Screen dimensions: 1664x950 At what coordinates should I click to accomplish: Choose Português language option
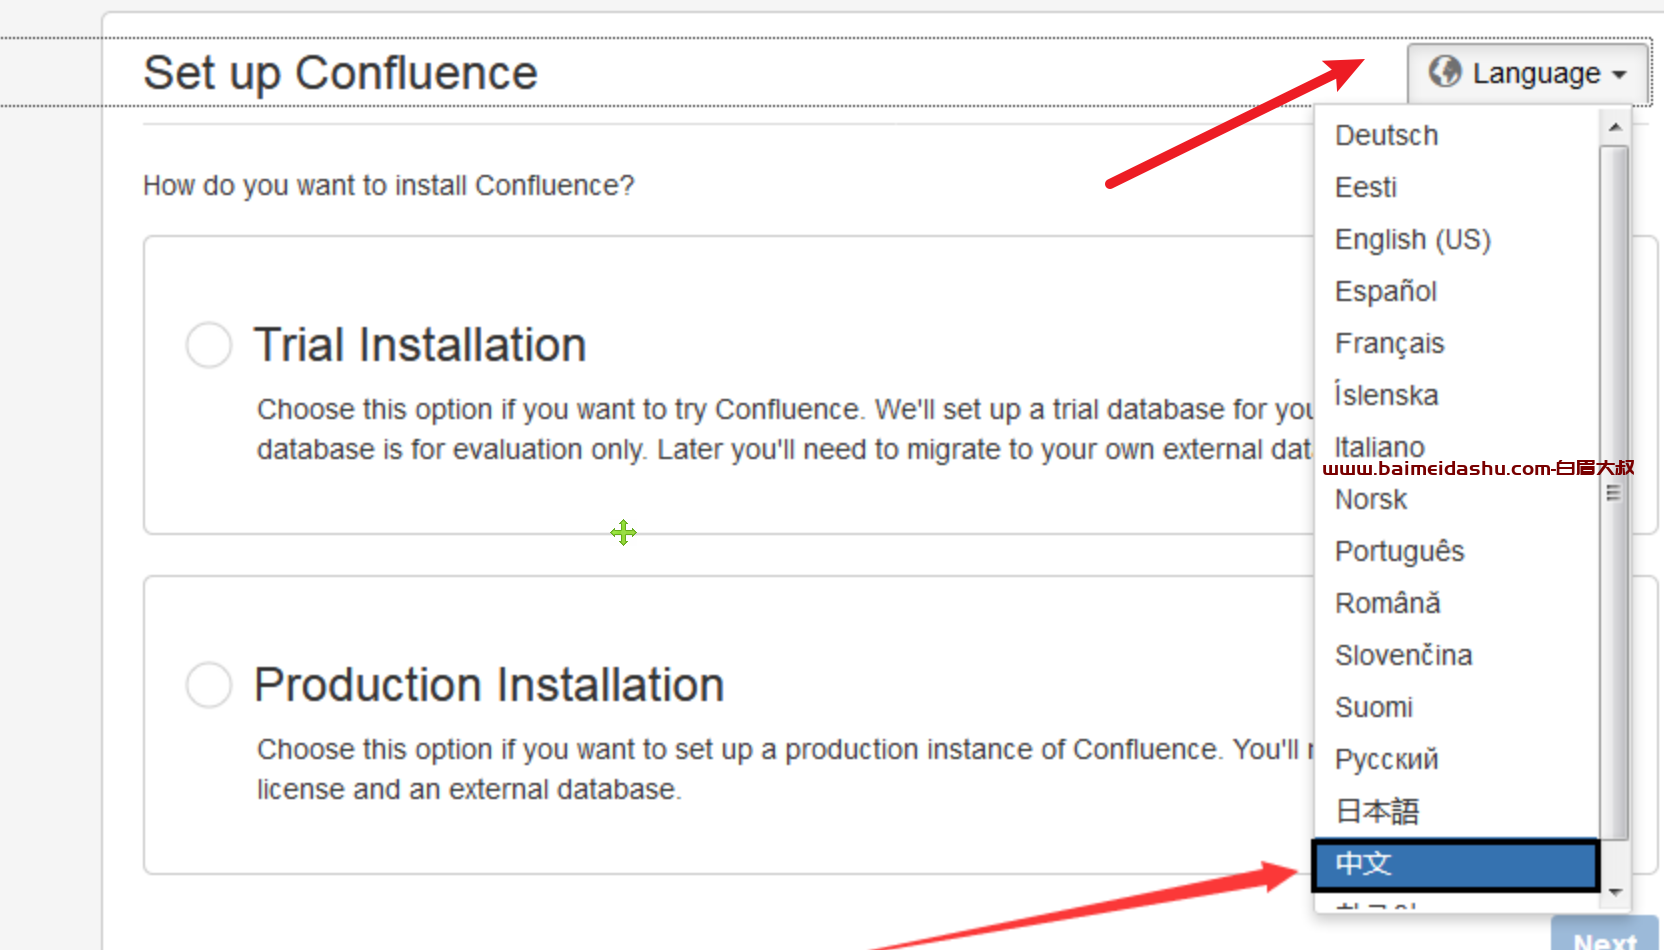[x=1457, y=551]
